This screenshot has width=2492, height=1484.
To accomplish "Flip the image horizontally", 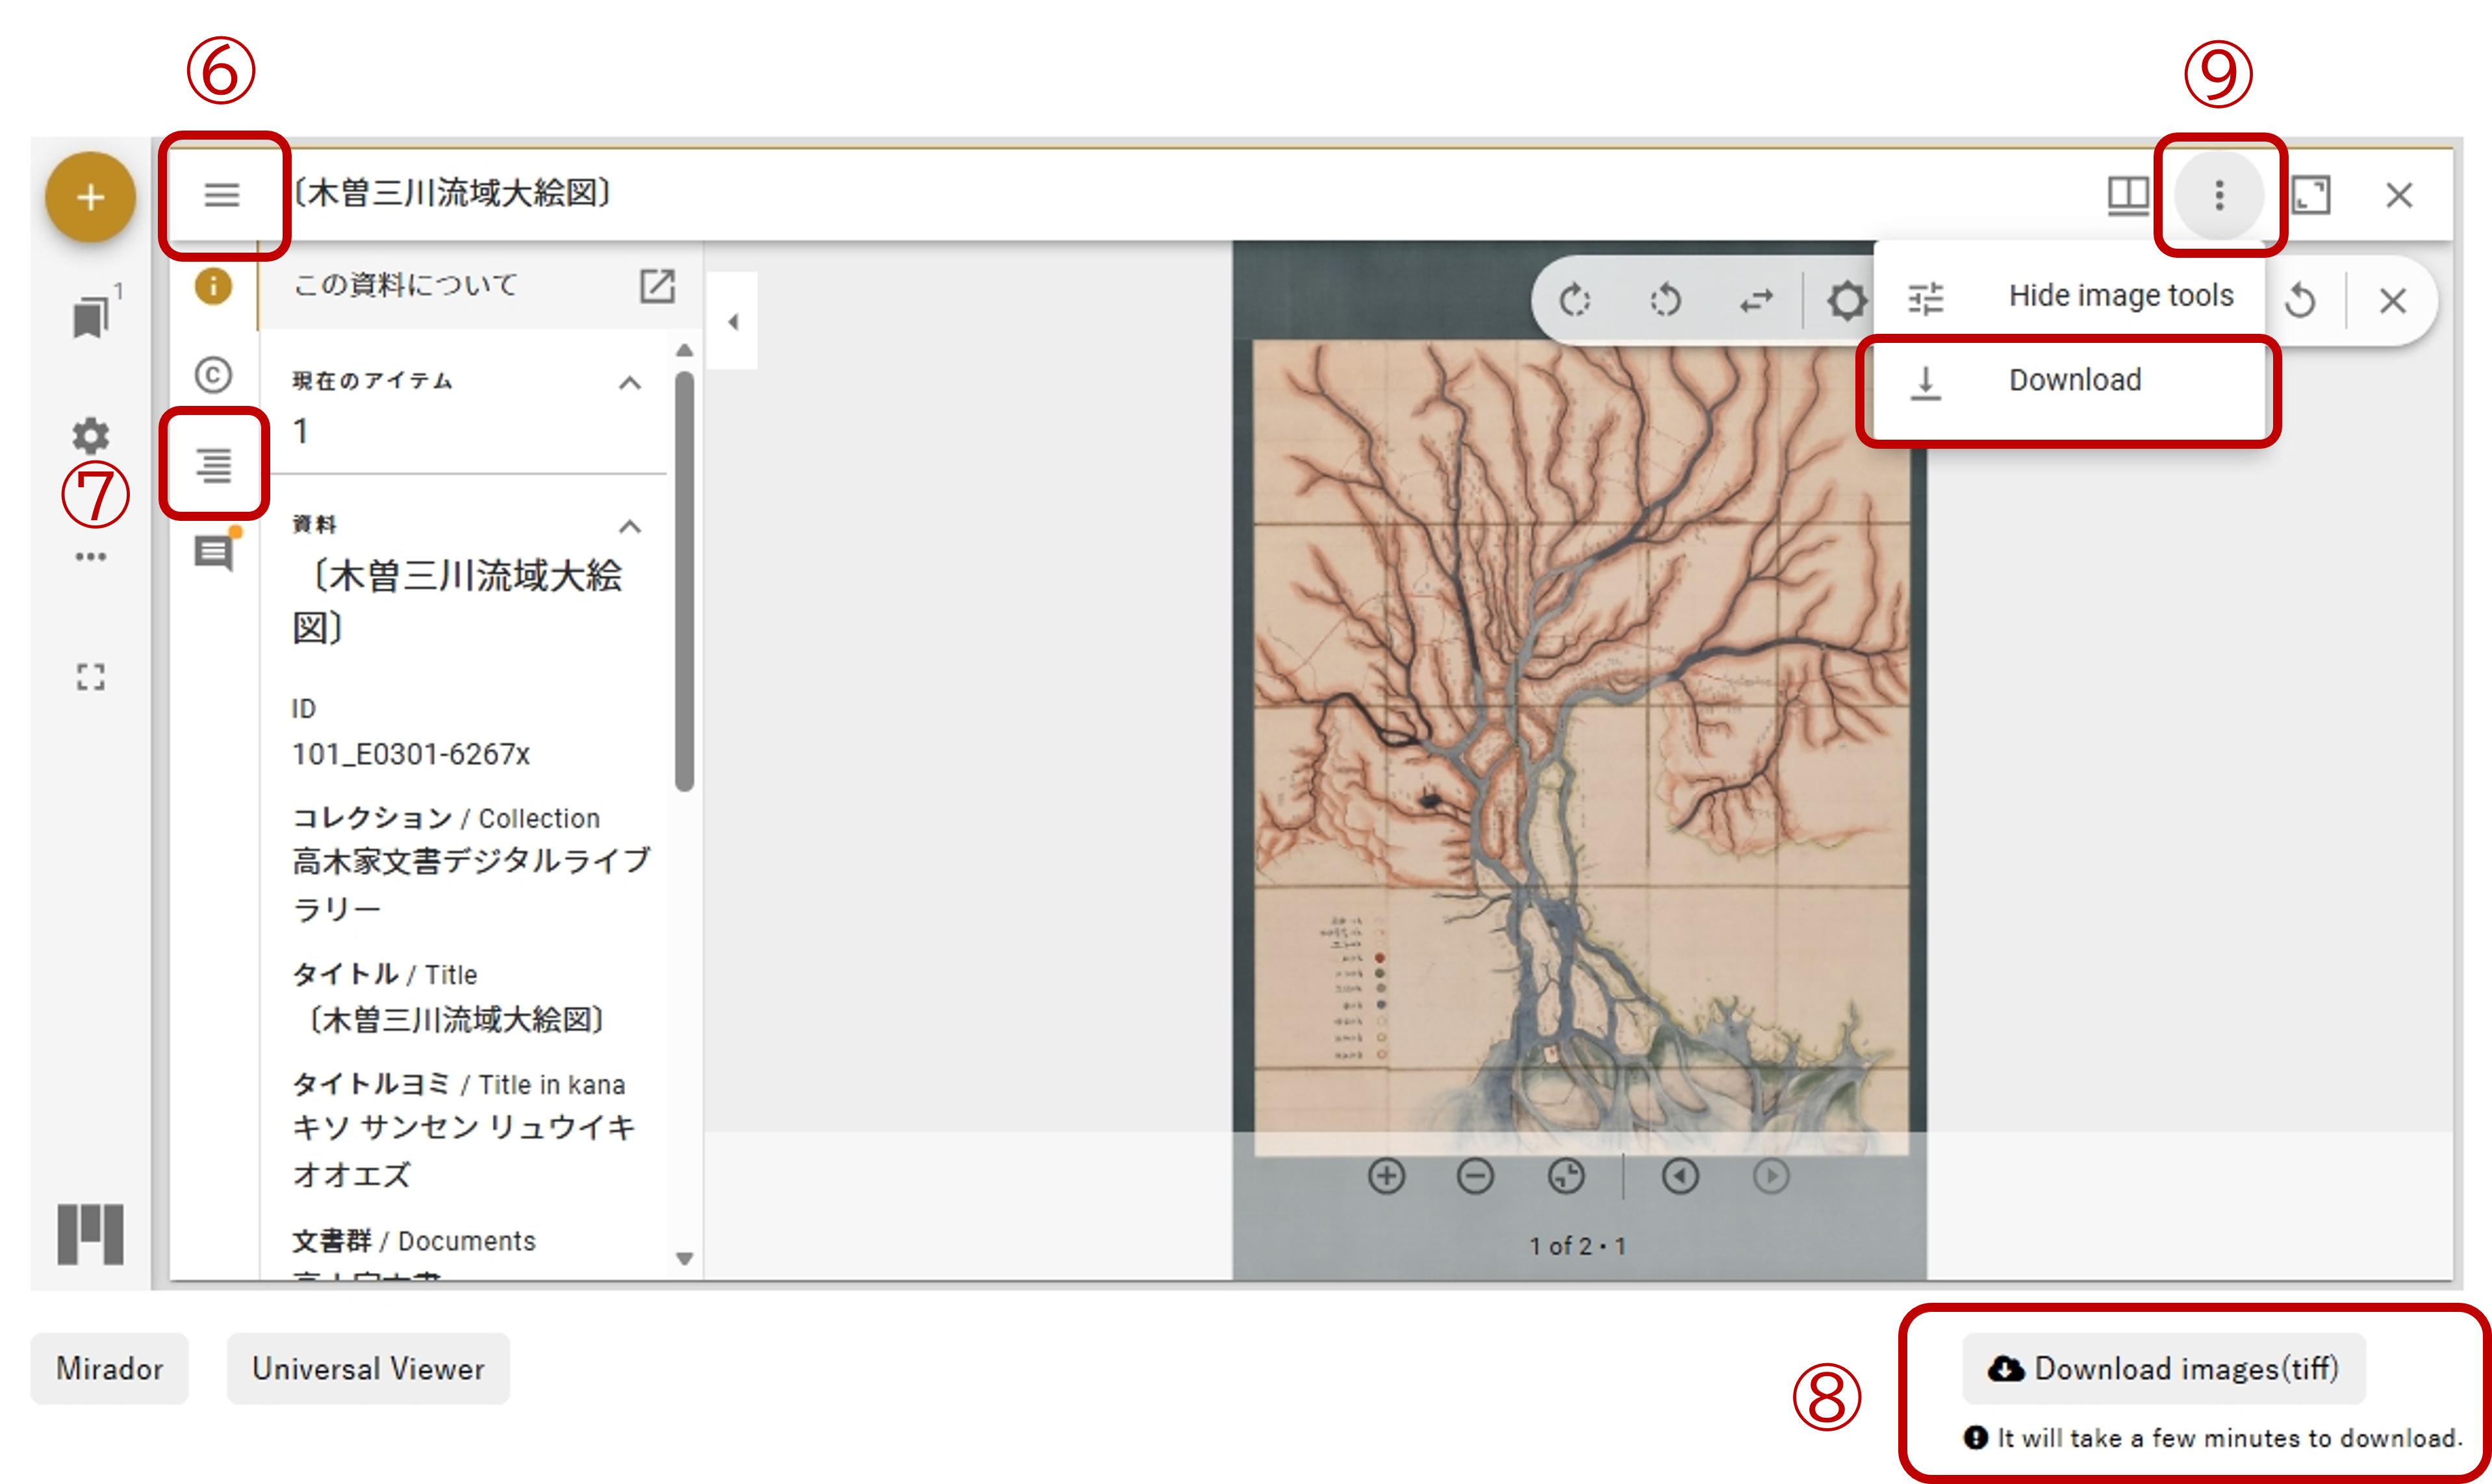I will tap(1756, 300).
